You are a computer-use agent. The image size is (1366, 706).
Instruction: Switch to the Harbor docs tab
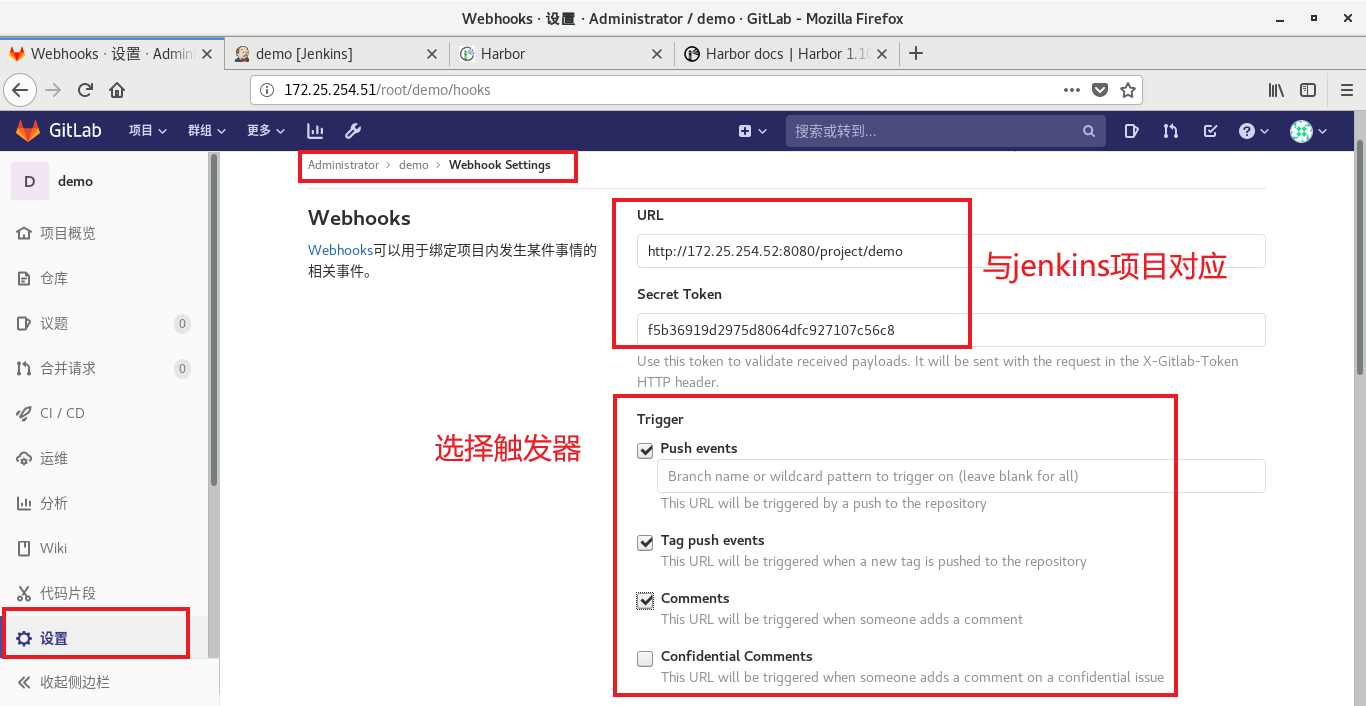[x=786, y=54]
